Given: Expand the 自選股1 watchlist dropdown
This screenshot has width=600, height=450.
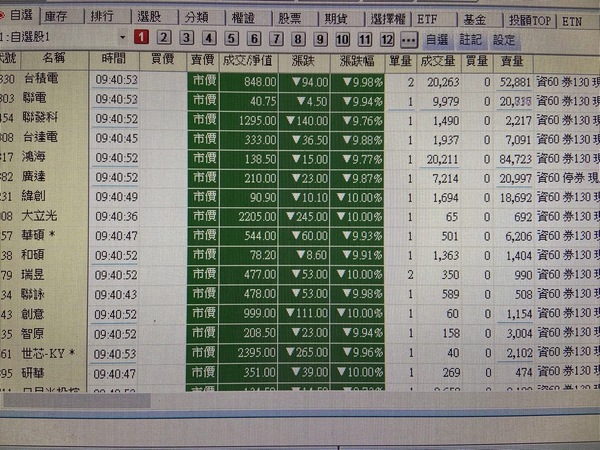Looking at the screenshot, I should 122,37.
